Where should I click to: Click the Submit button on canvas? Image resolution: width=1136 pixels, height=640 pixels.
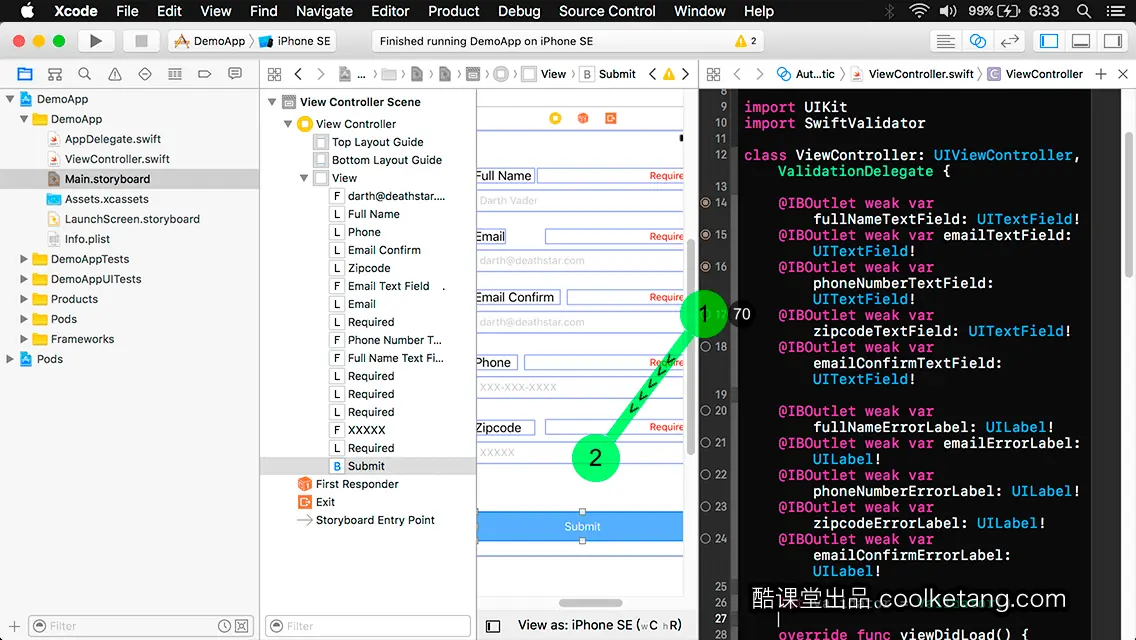[581, 526]
